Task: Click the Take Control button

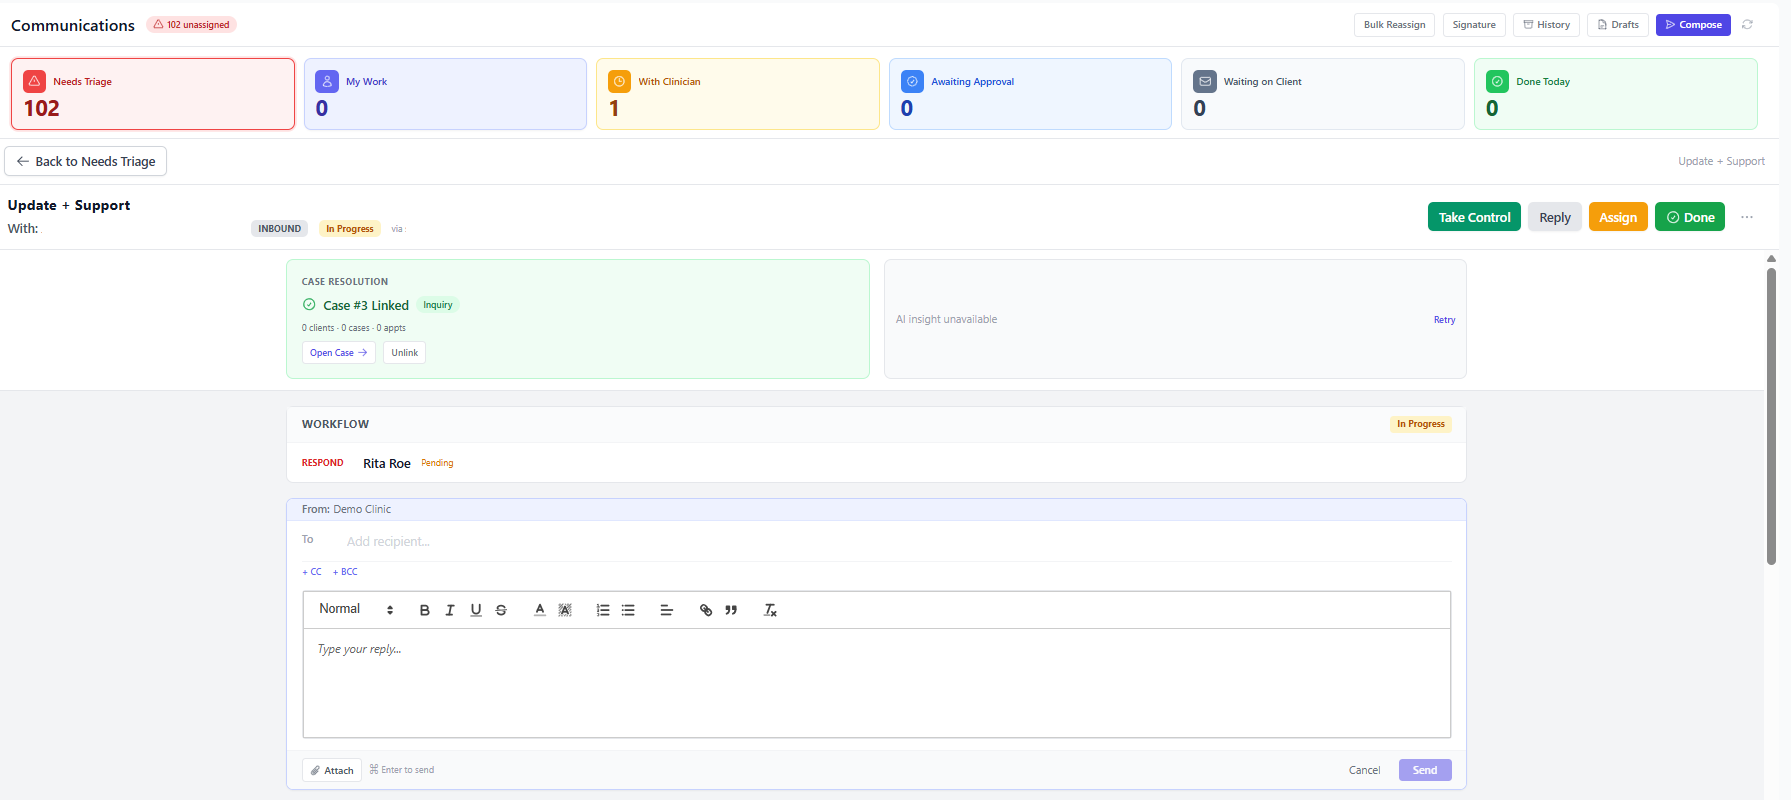Action: 1474,217
